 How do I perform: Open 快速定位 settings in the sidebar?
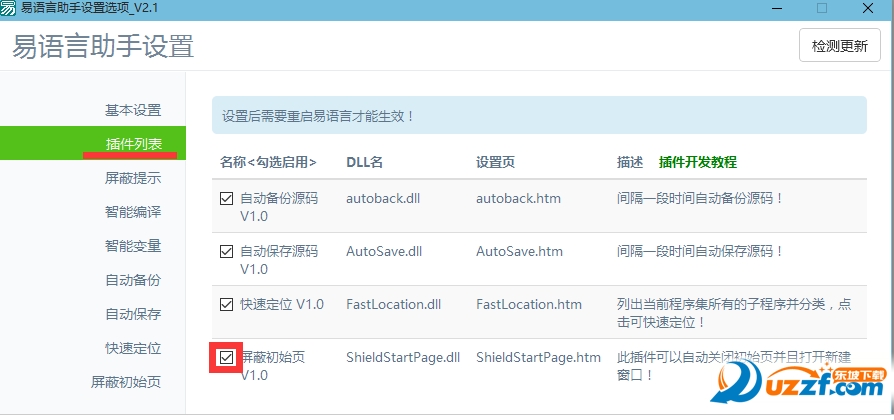tap(133, 348)
